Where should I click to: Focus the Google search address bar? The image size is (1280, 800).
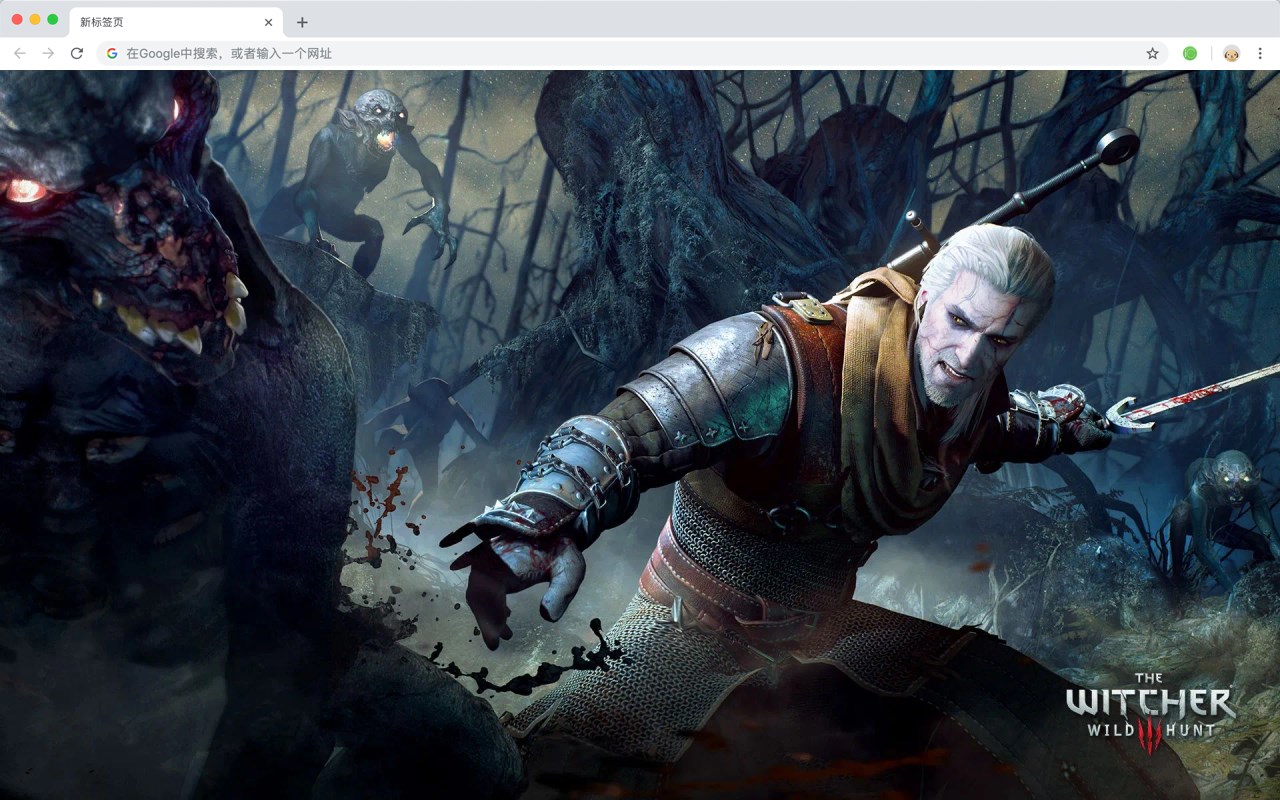632,53
